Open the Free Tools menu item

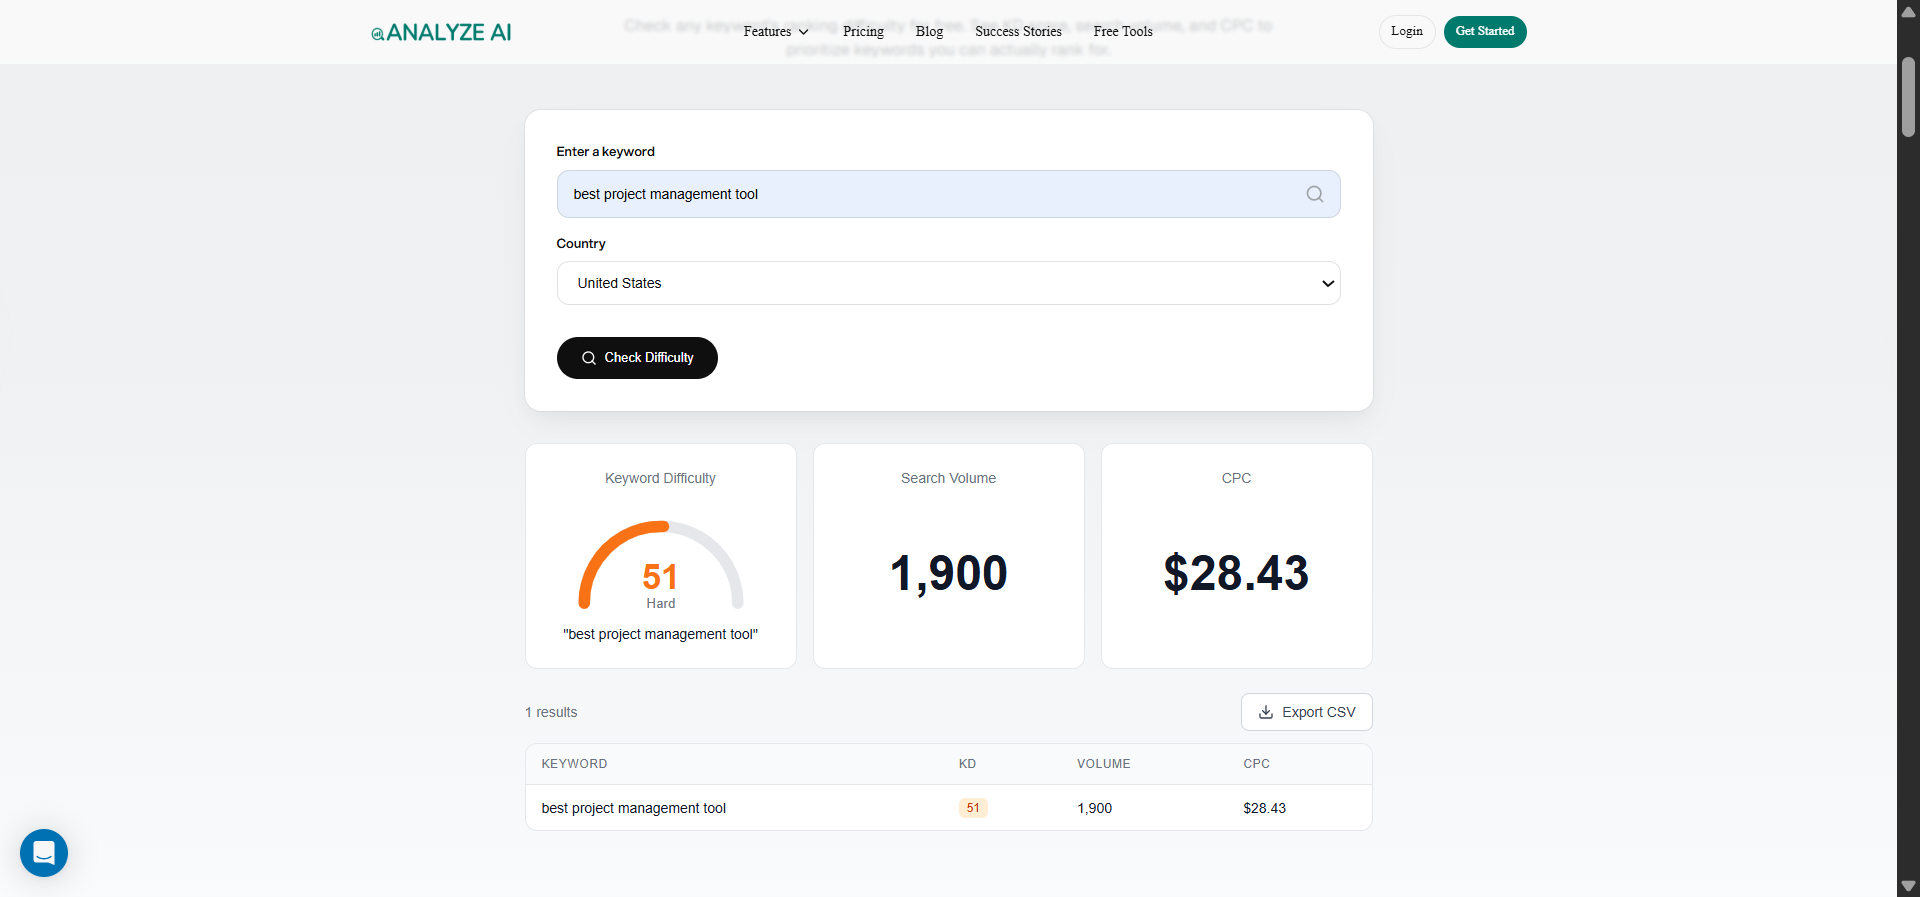(1123, 32)
